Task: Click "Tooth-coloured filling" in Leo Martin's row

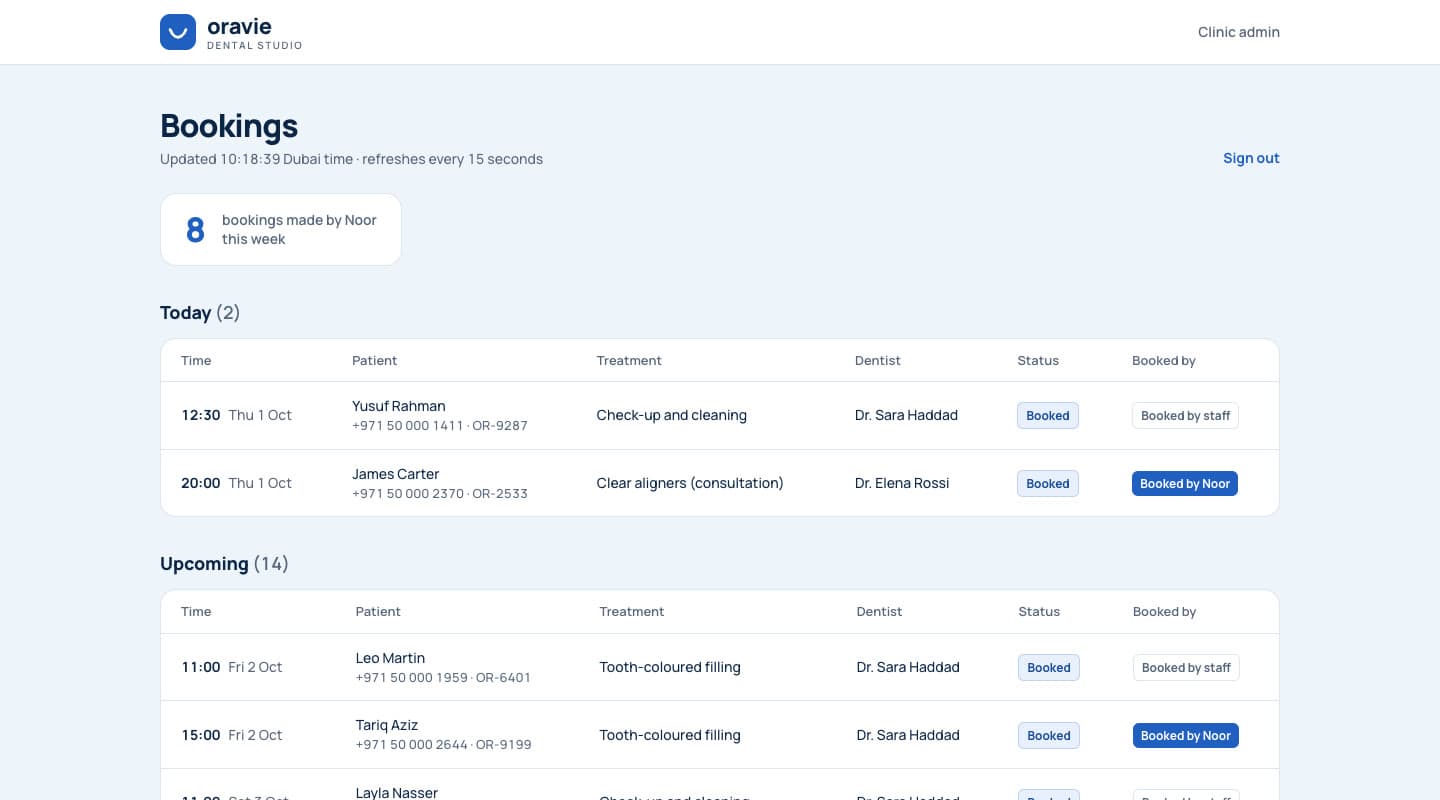Action: click(x=670, y=667)
